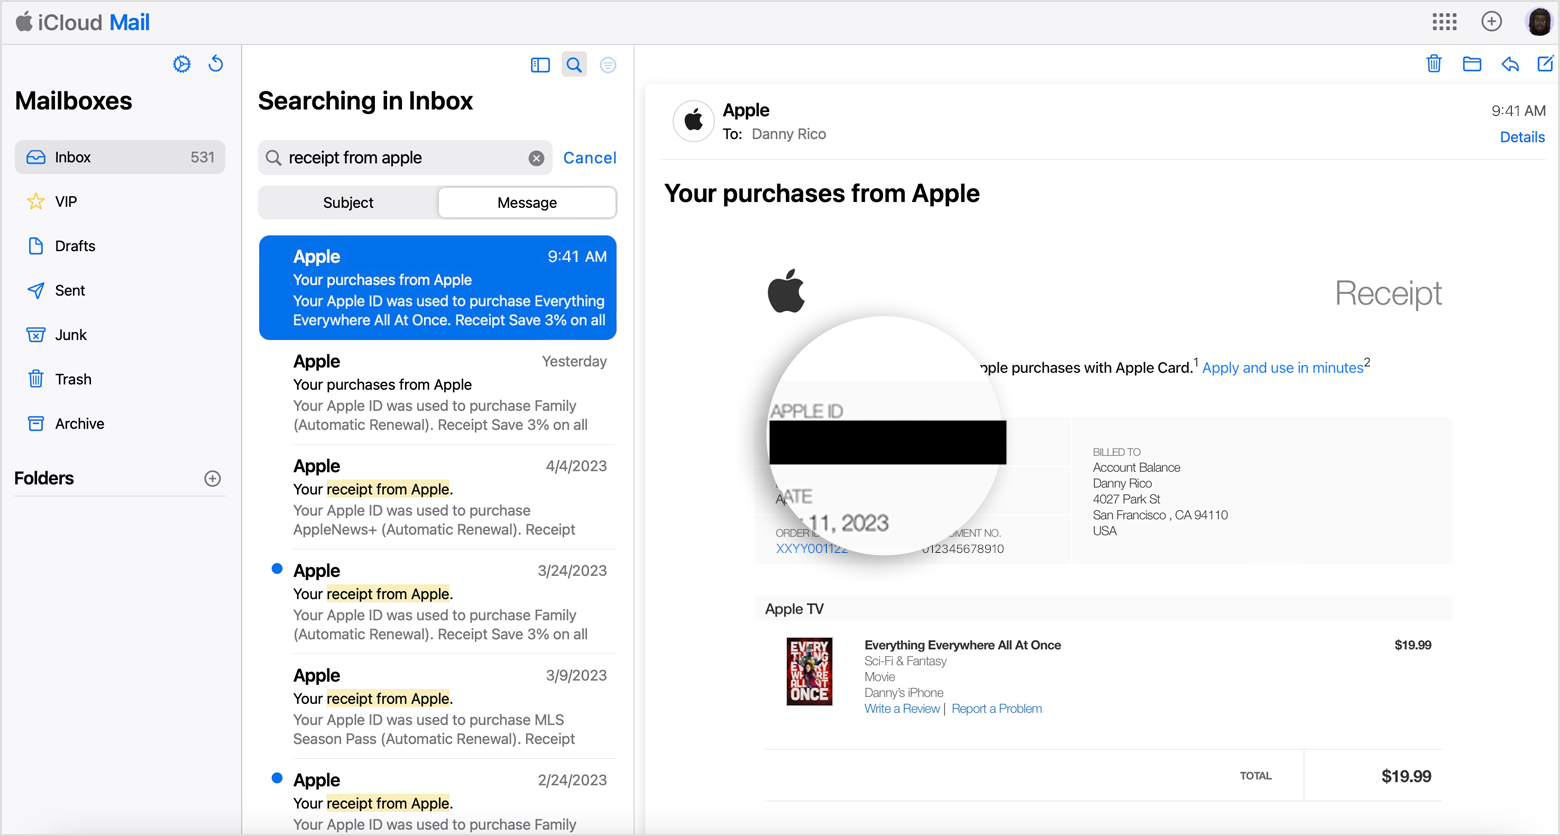The height and width of the screenshot is (836, 1560).
Task: Toggle the sidebar layout icon
Action: [540, 65]
